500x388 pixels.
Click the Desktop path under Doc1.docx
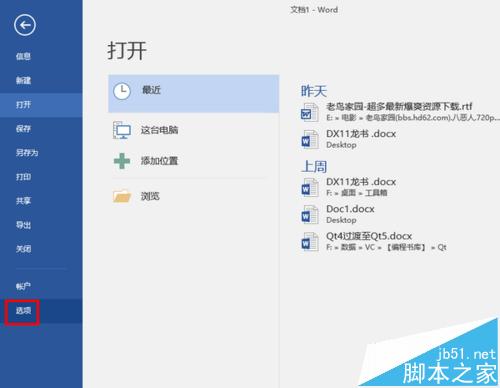coord(341,220)
